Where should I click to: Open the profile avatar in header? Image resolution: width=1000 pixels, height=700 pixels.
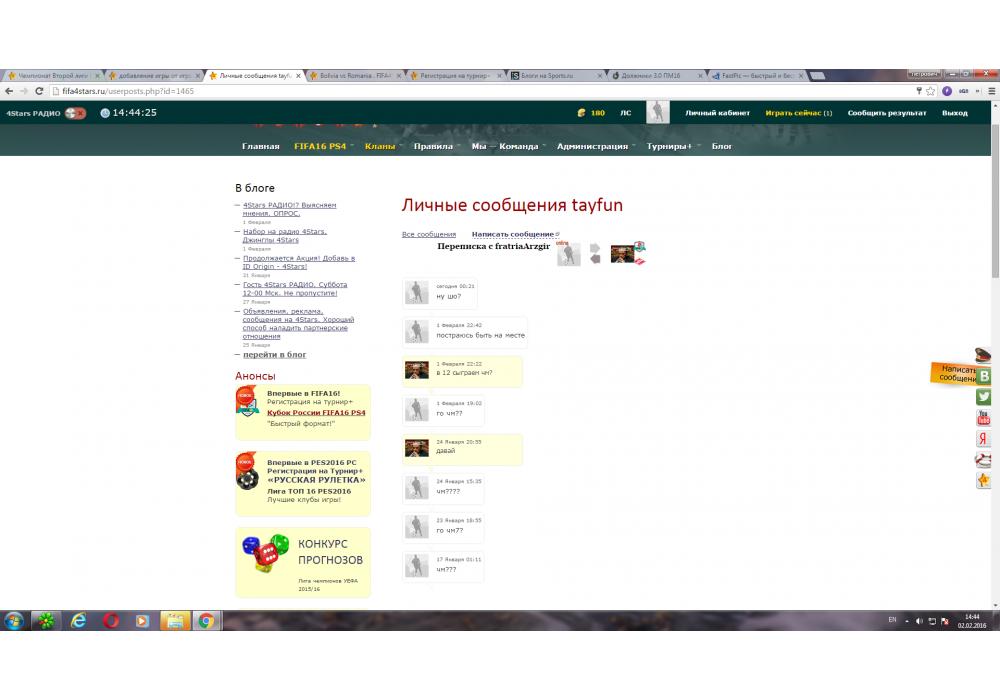pyautogui.click(x=657, y=112)
